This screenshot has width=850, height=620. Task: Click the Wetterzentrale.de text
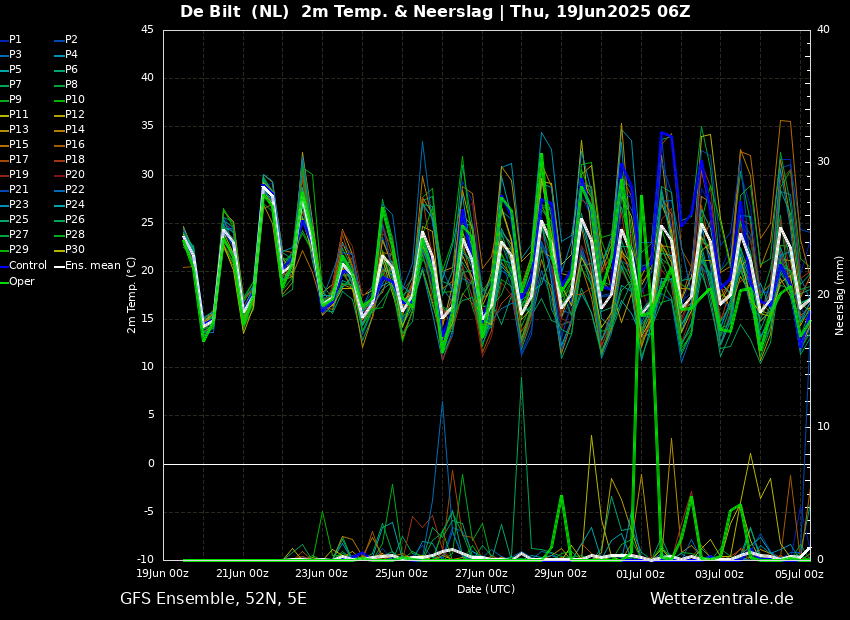coord(721,599)
